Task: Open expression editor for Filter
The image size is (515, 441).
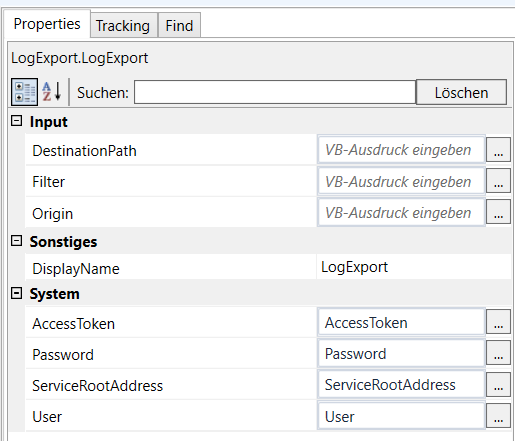Action: (x=498, y=181)
